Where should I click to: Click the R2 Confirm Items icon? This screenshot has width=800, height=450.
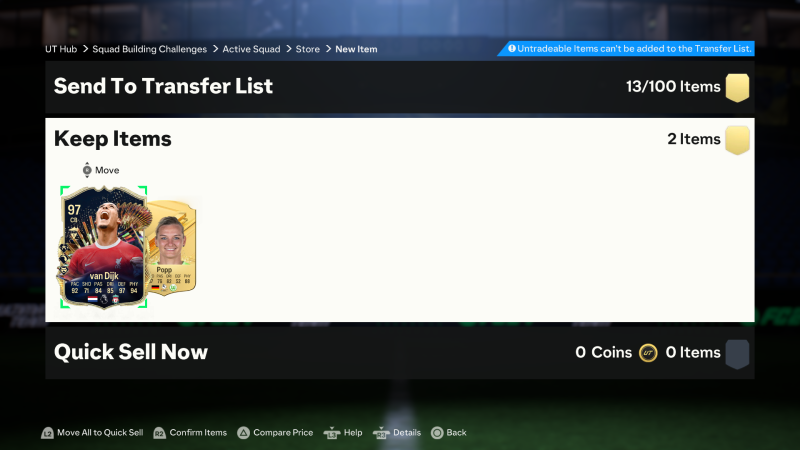point(160,433)
